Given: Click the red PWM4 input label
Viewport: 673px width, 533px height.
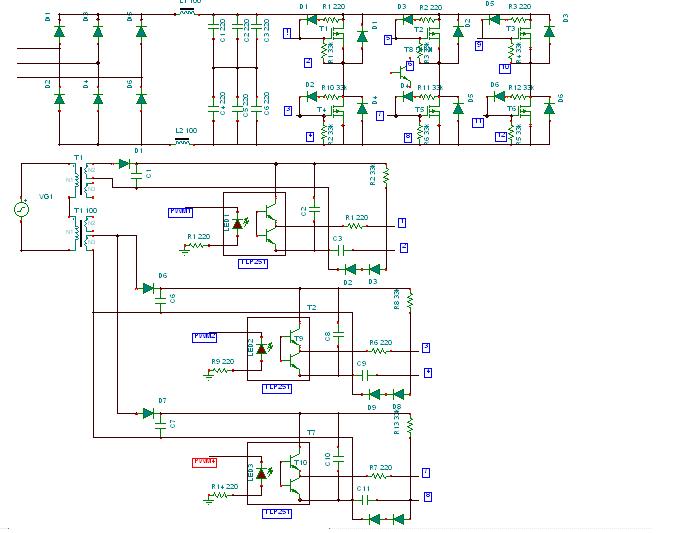Looking at the screenshot, I should (x=204, y=463).
